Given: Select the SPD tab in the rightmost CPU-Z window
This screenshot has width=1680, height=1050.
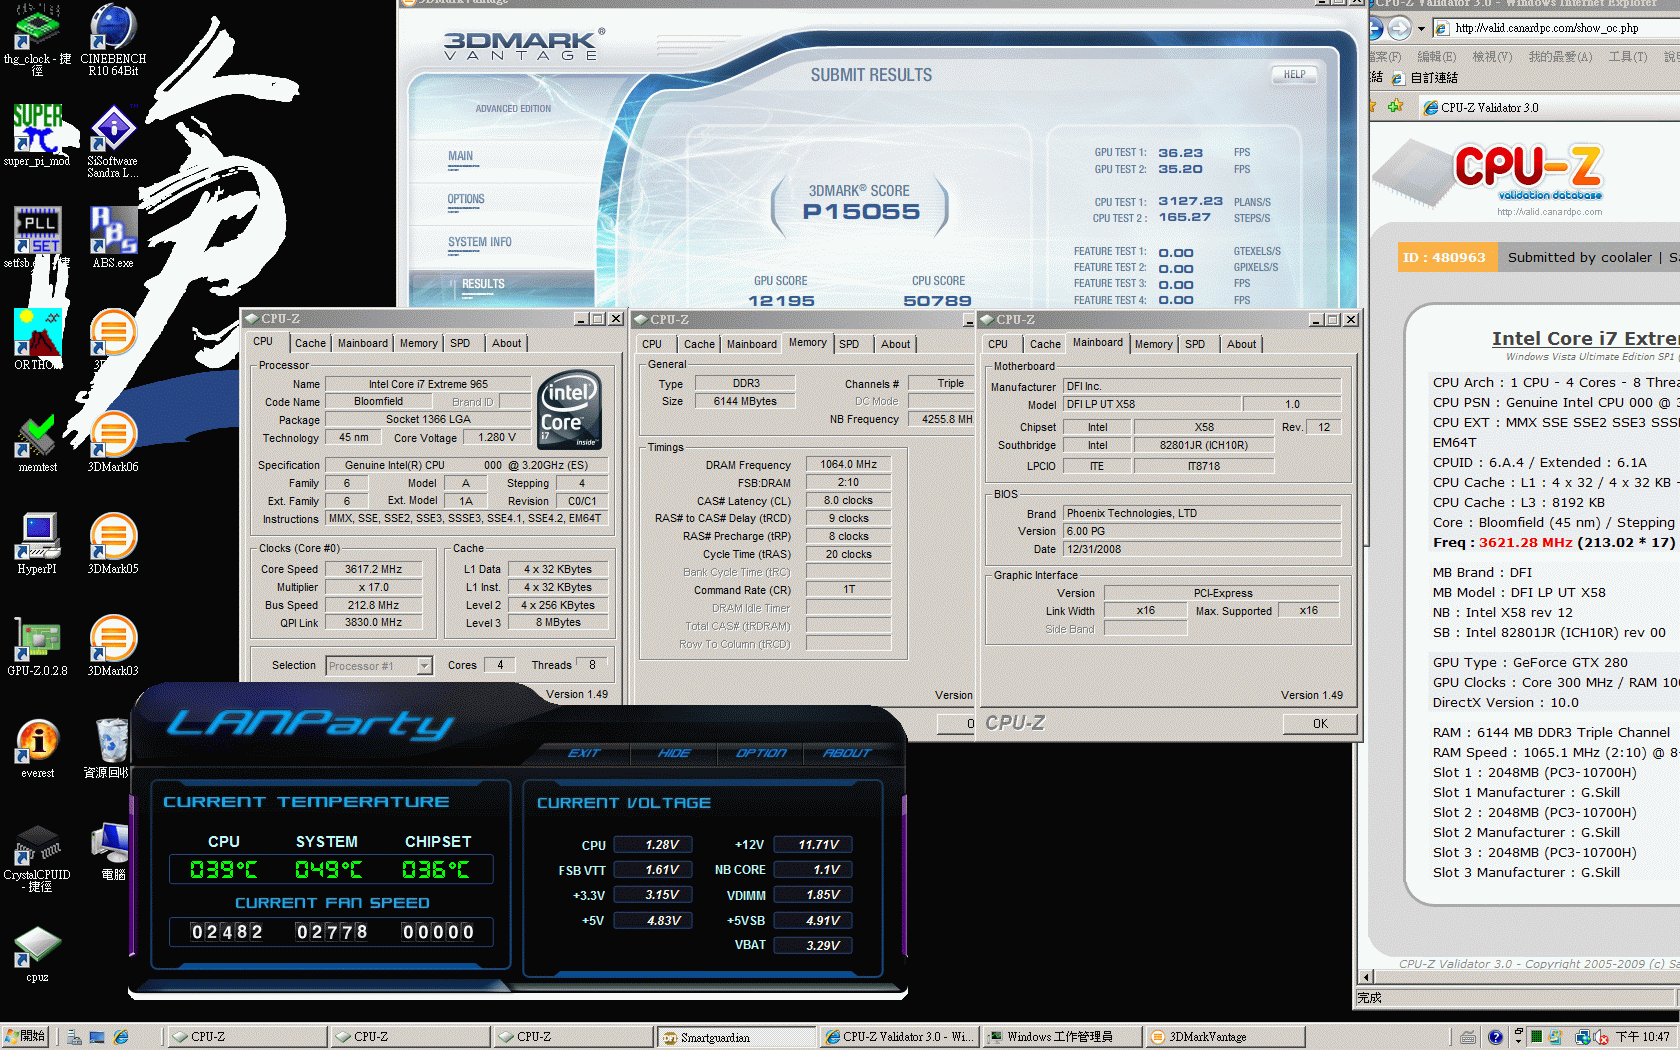Looking at the screenshot, I should coord(1195,344).
